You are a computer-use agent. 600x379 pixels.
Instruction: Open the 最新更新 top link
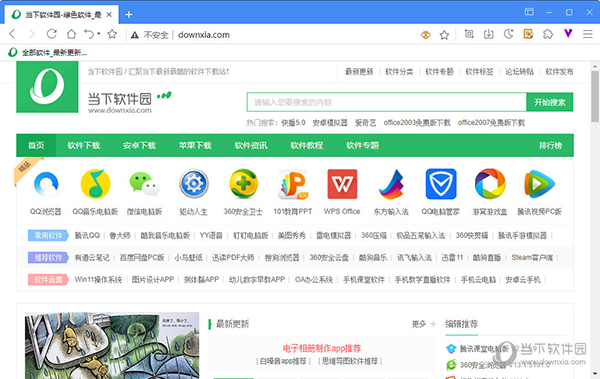click(x=359, y=72)
